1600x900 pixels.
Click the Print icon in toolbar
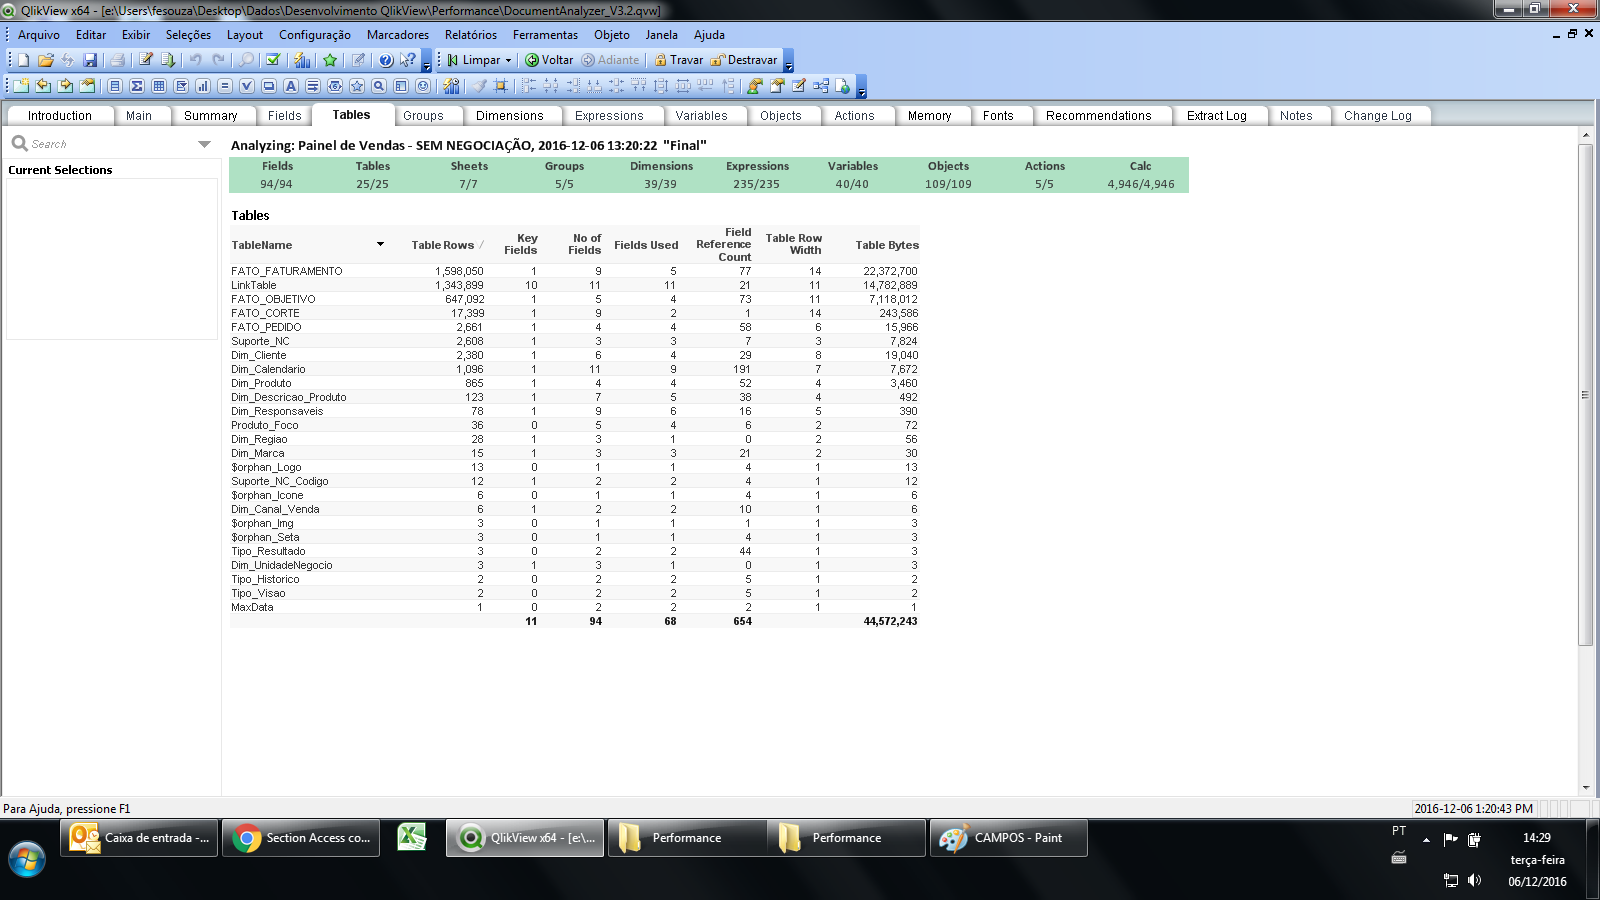click(117, 60)
